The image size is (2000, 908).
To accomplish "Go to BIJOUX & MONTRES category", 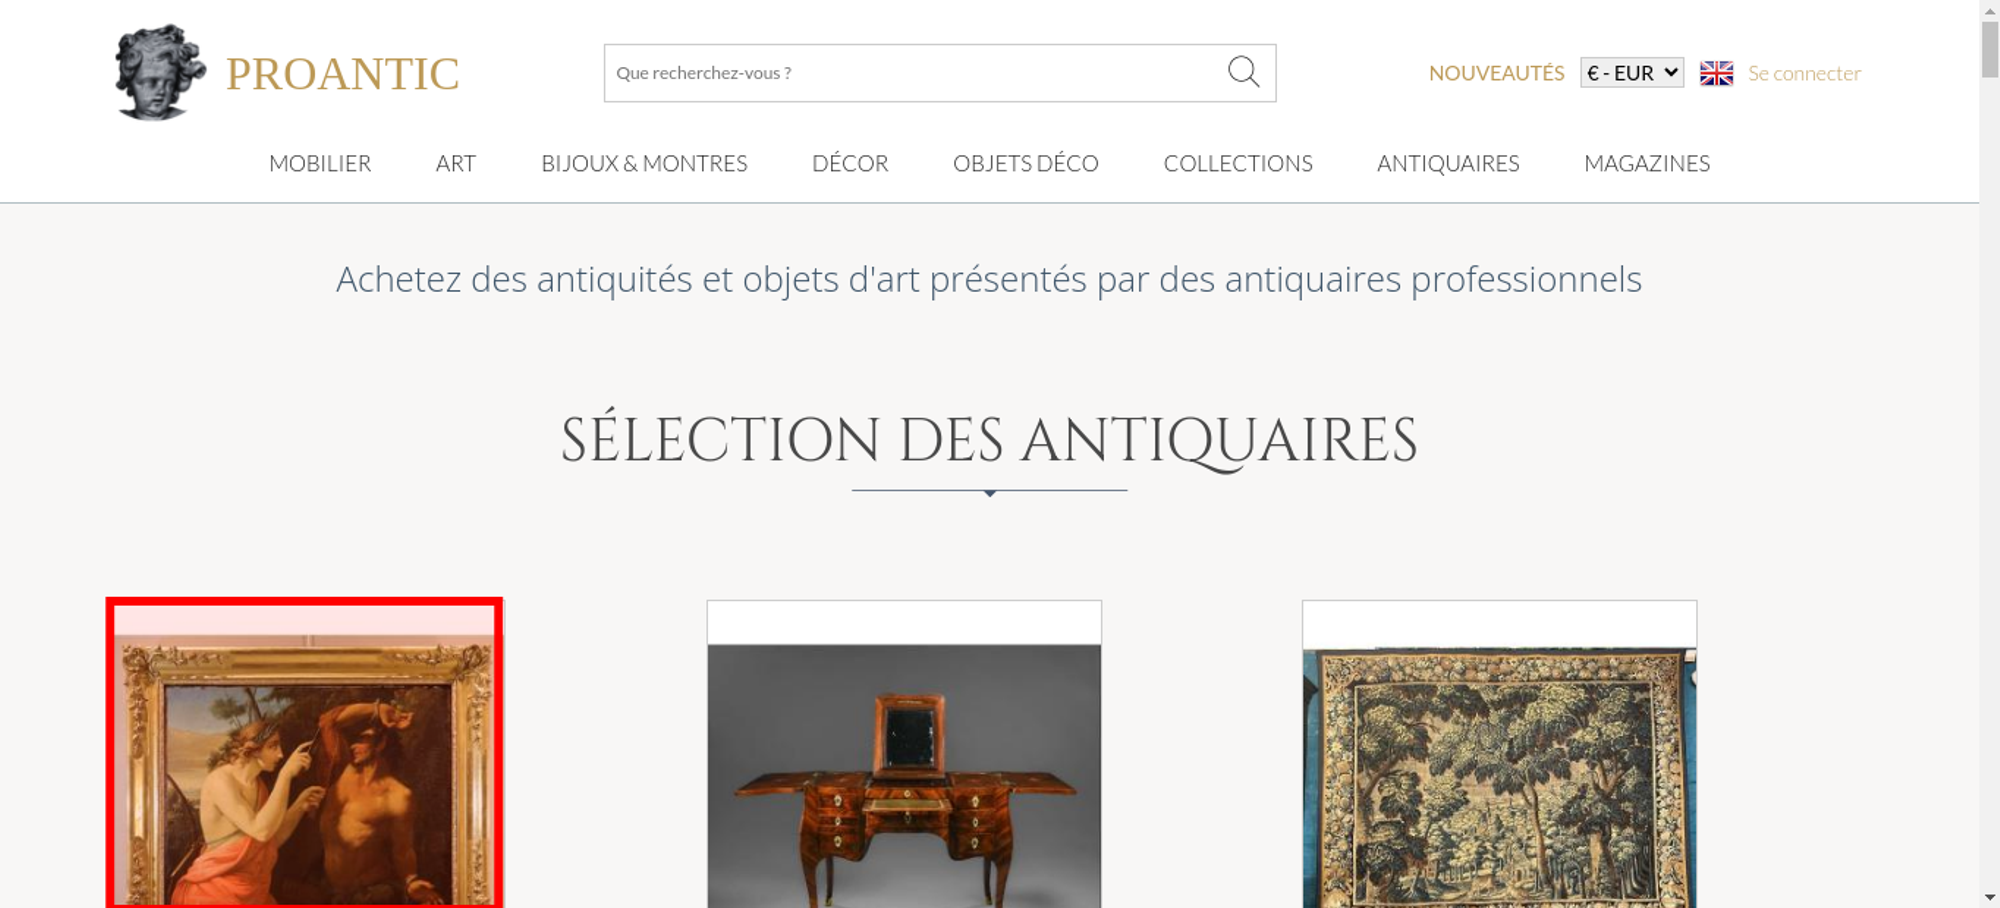I will click(x=644, y=163).
